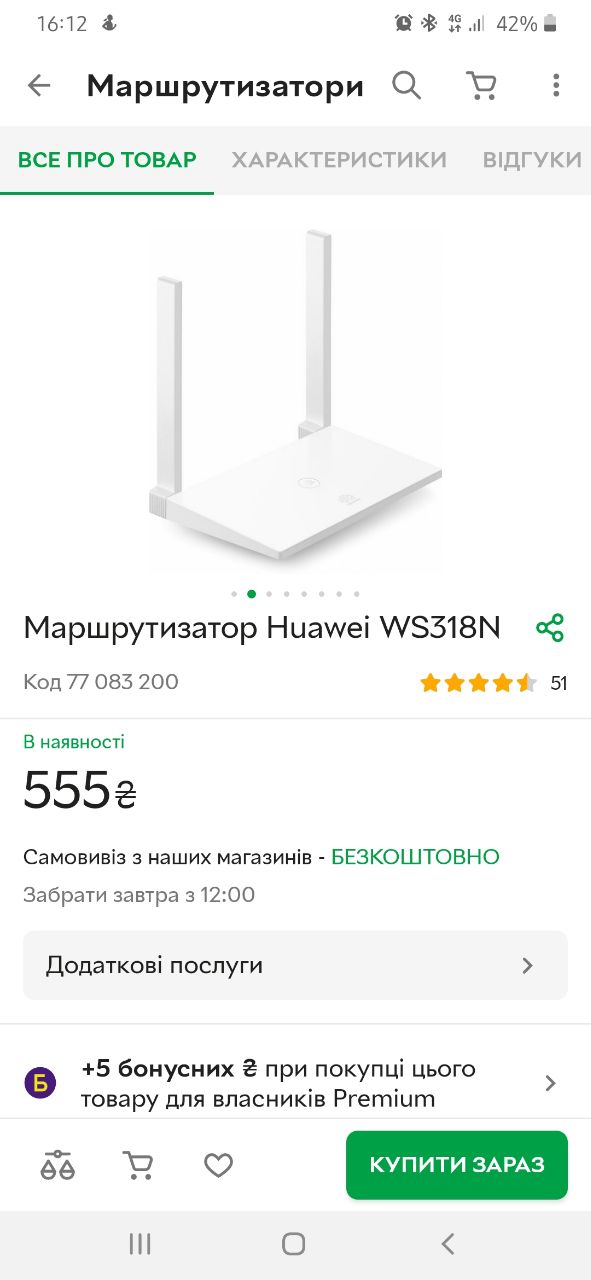
Task: Toggle the heart wishlist icon
Action: pos(218,1165)
